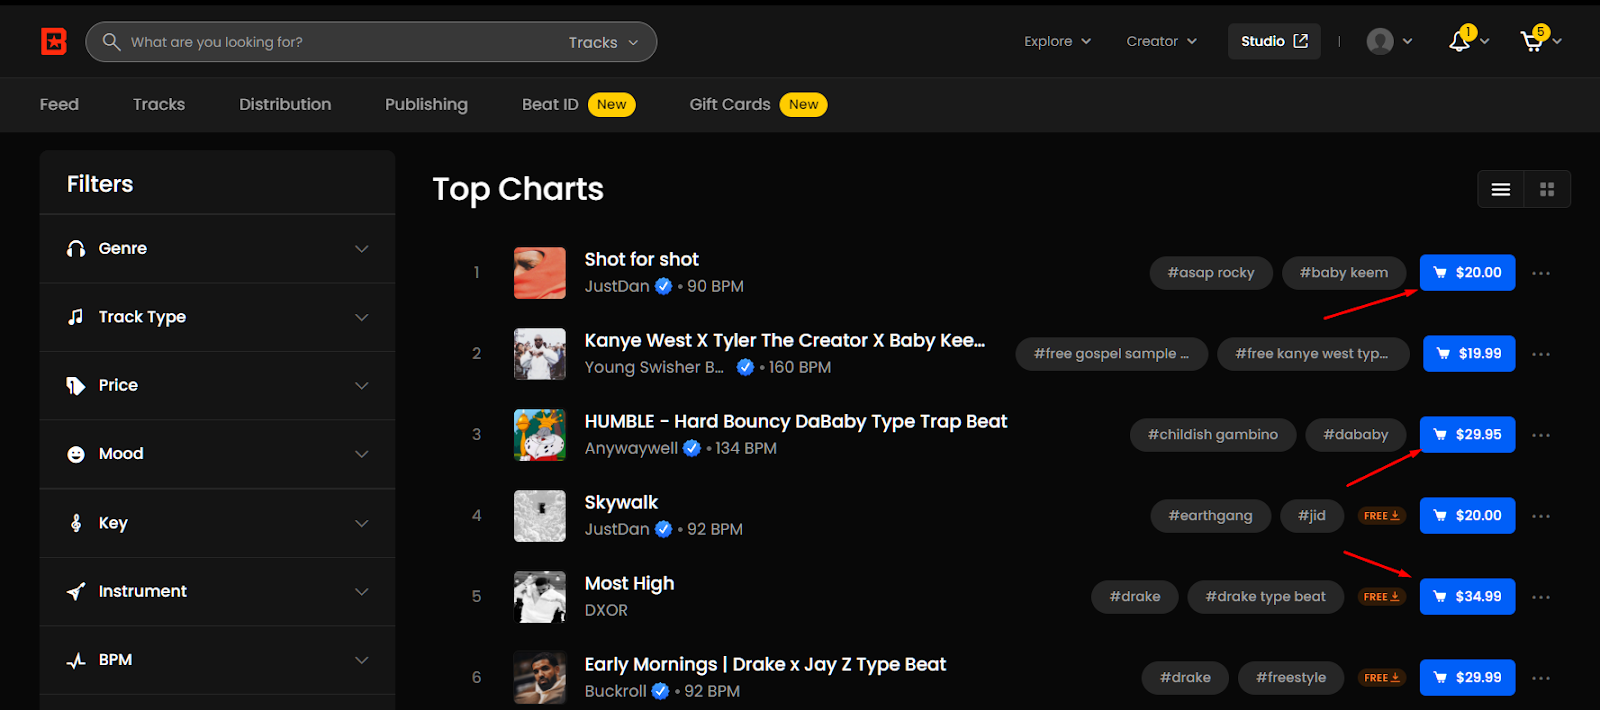Switch to grid view layout
The image size is (1600, 710).
click(1547, 189)
